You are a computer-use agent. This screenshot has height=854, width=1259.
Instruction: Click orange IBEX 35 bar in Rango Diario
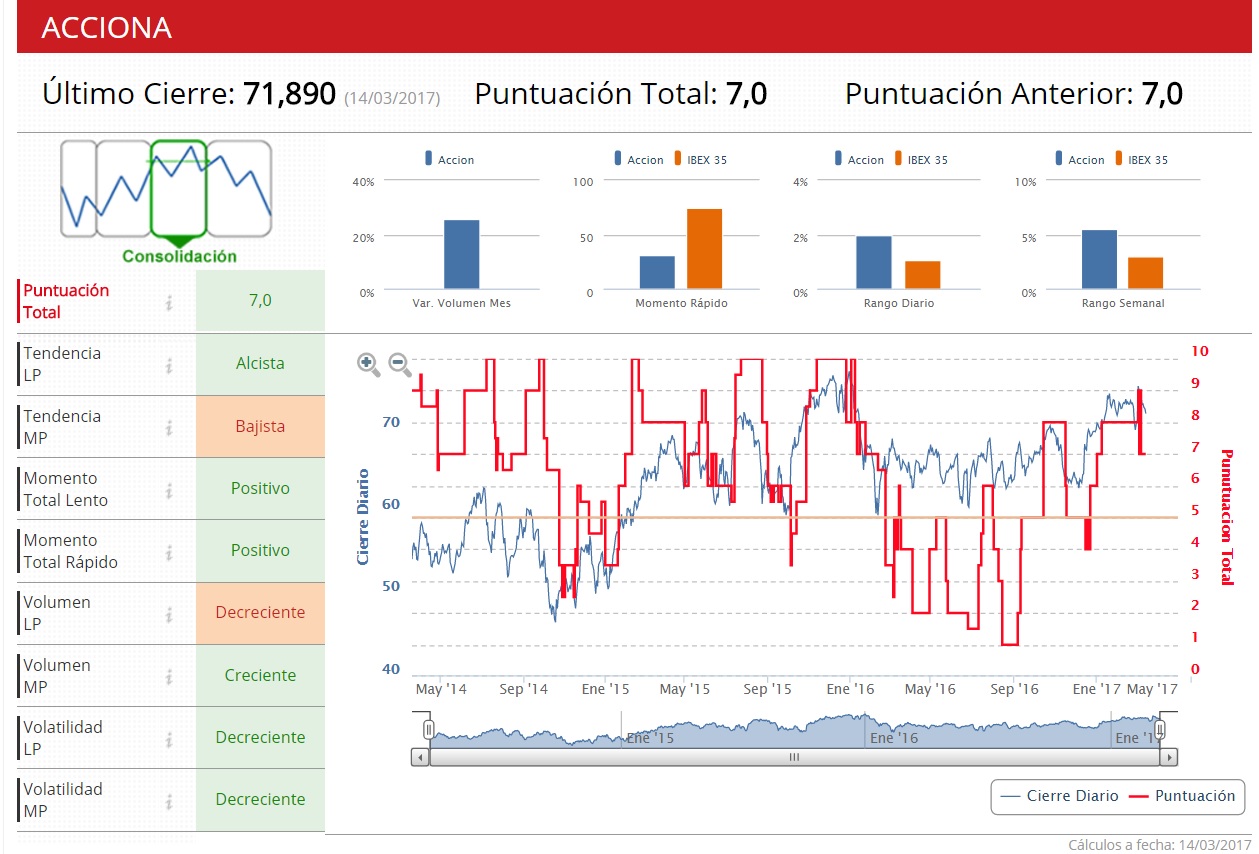(x=923, y=276)
